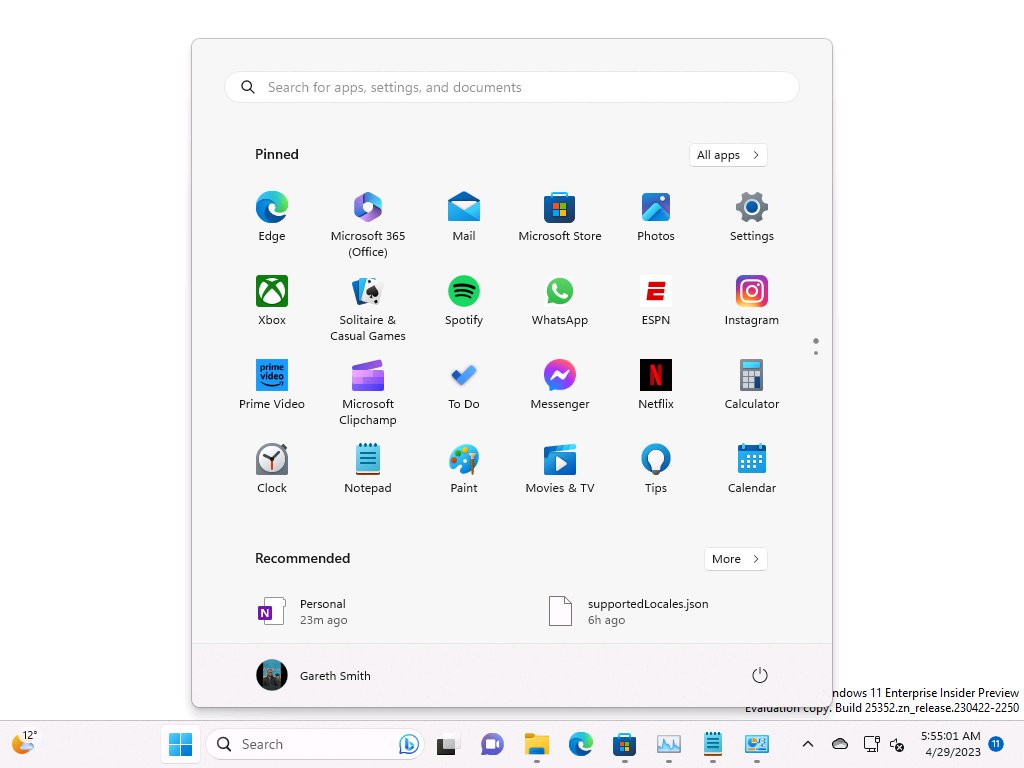
Task: Launch Paint
Action: pyautogui.click(x=464, y=469)
